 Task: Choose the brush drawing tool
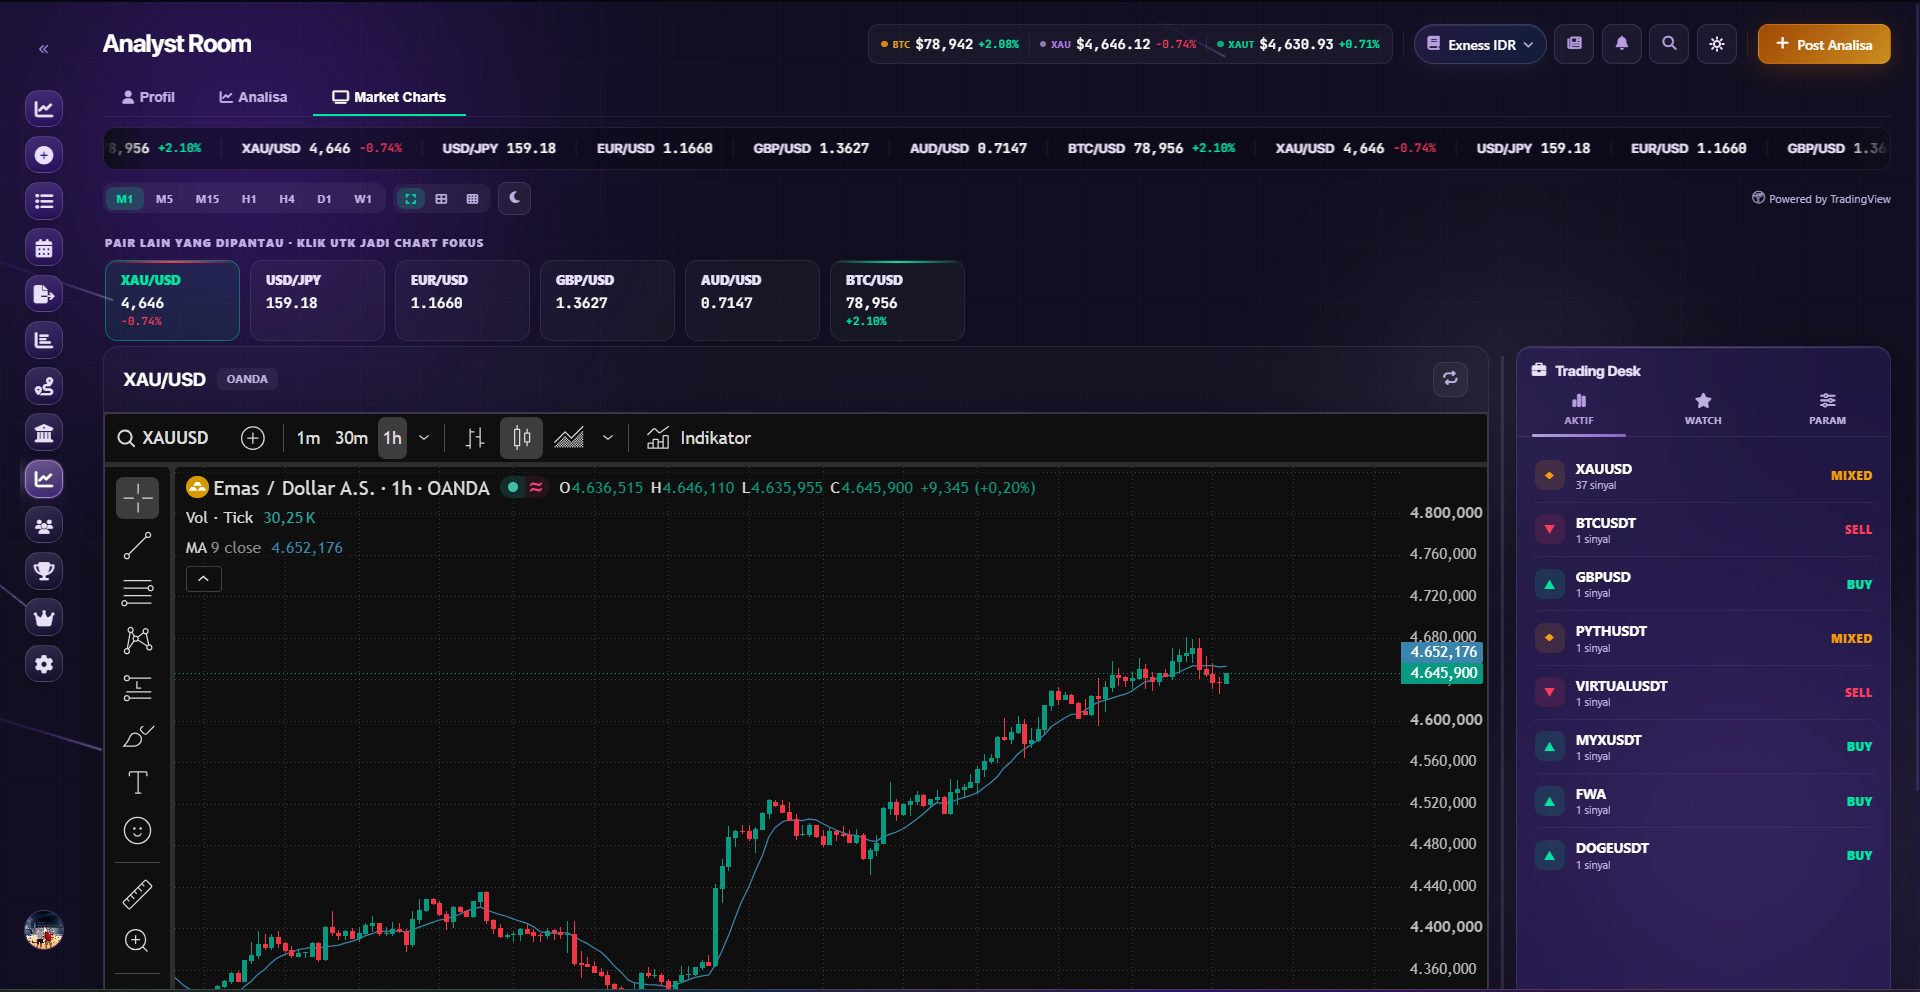[138, 736]
